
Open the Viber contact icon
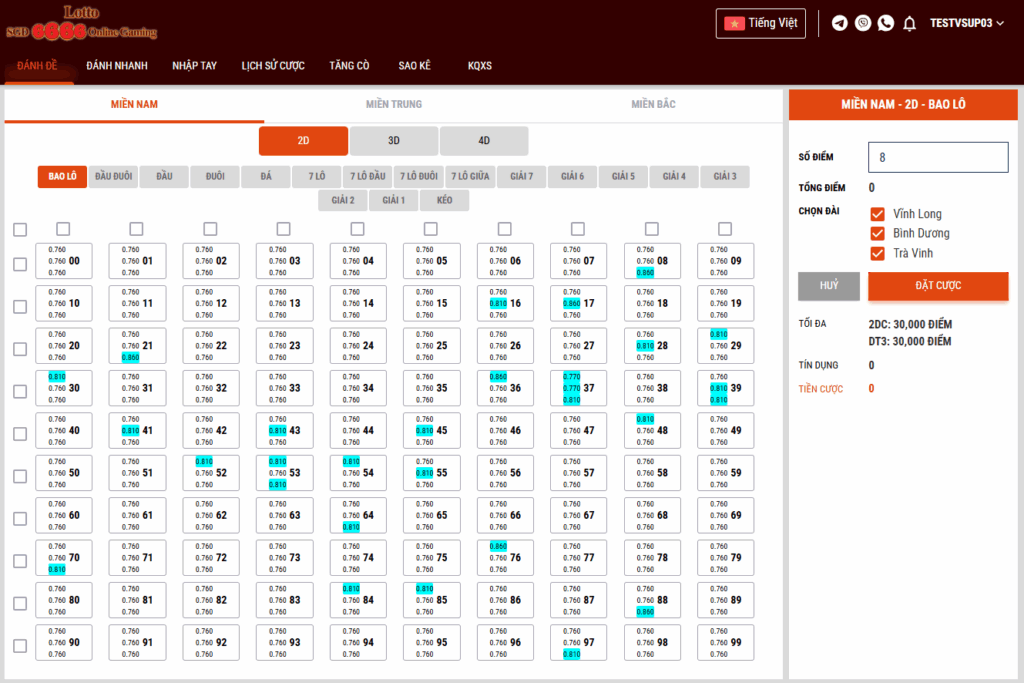point(863,24)
